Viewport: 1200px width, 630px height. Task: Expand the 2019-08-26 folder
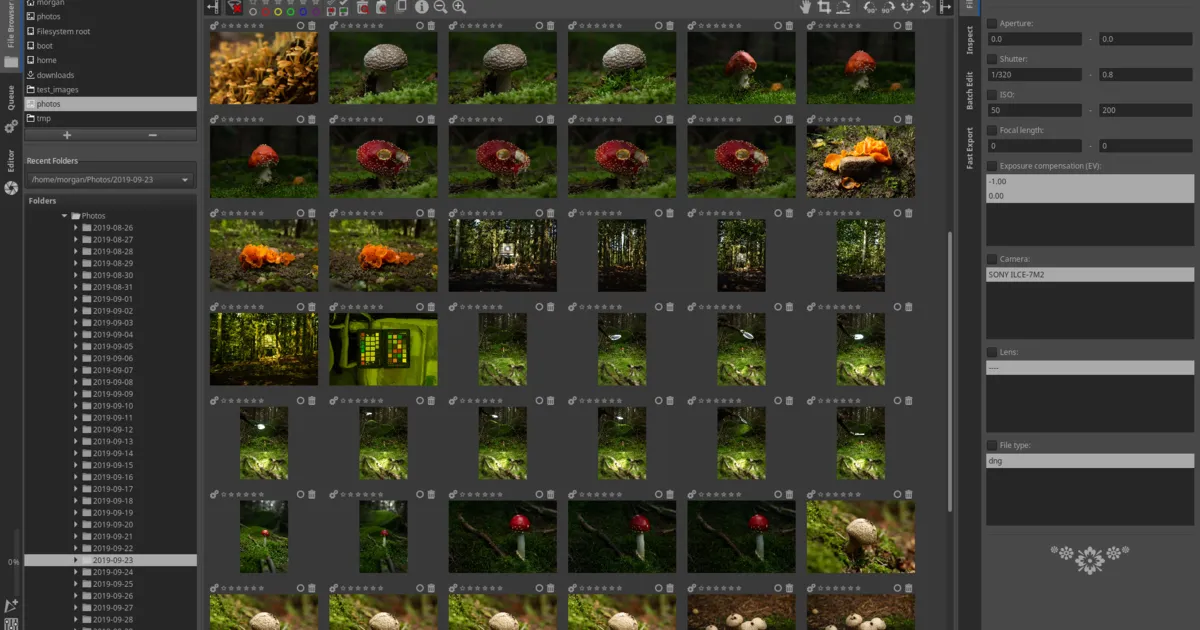tap(76, 228)
